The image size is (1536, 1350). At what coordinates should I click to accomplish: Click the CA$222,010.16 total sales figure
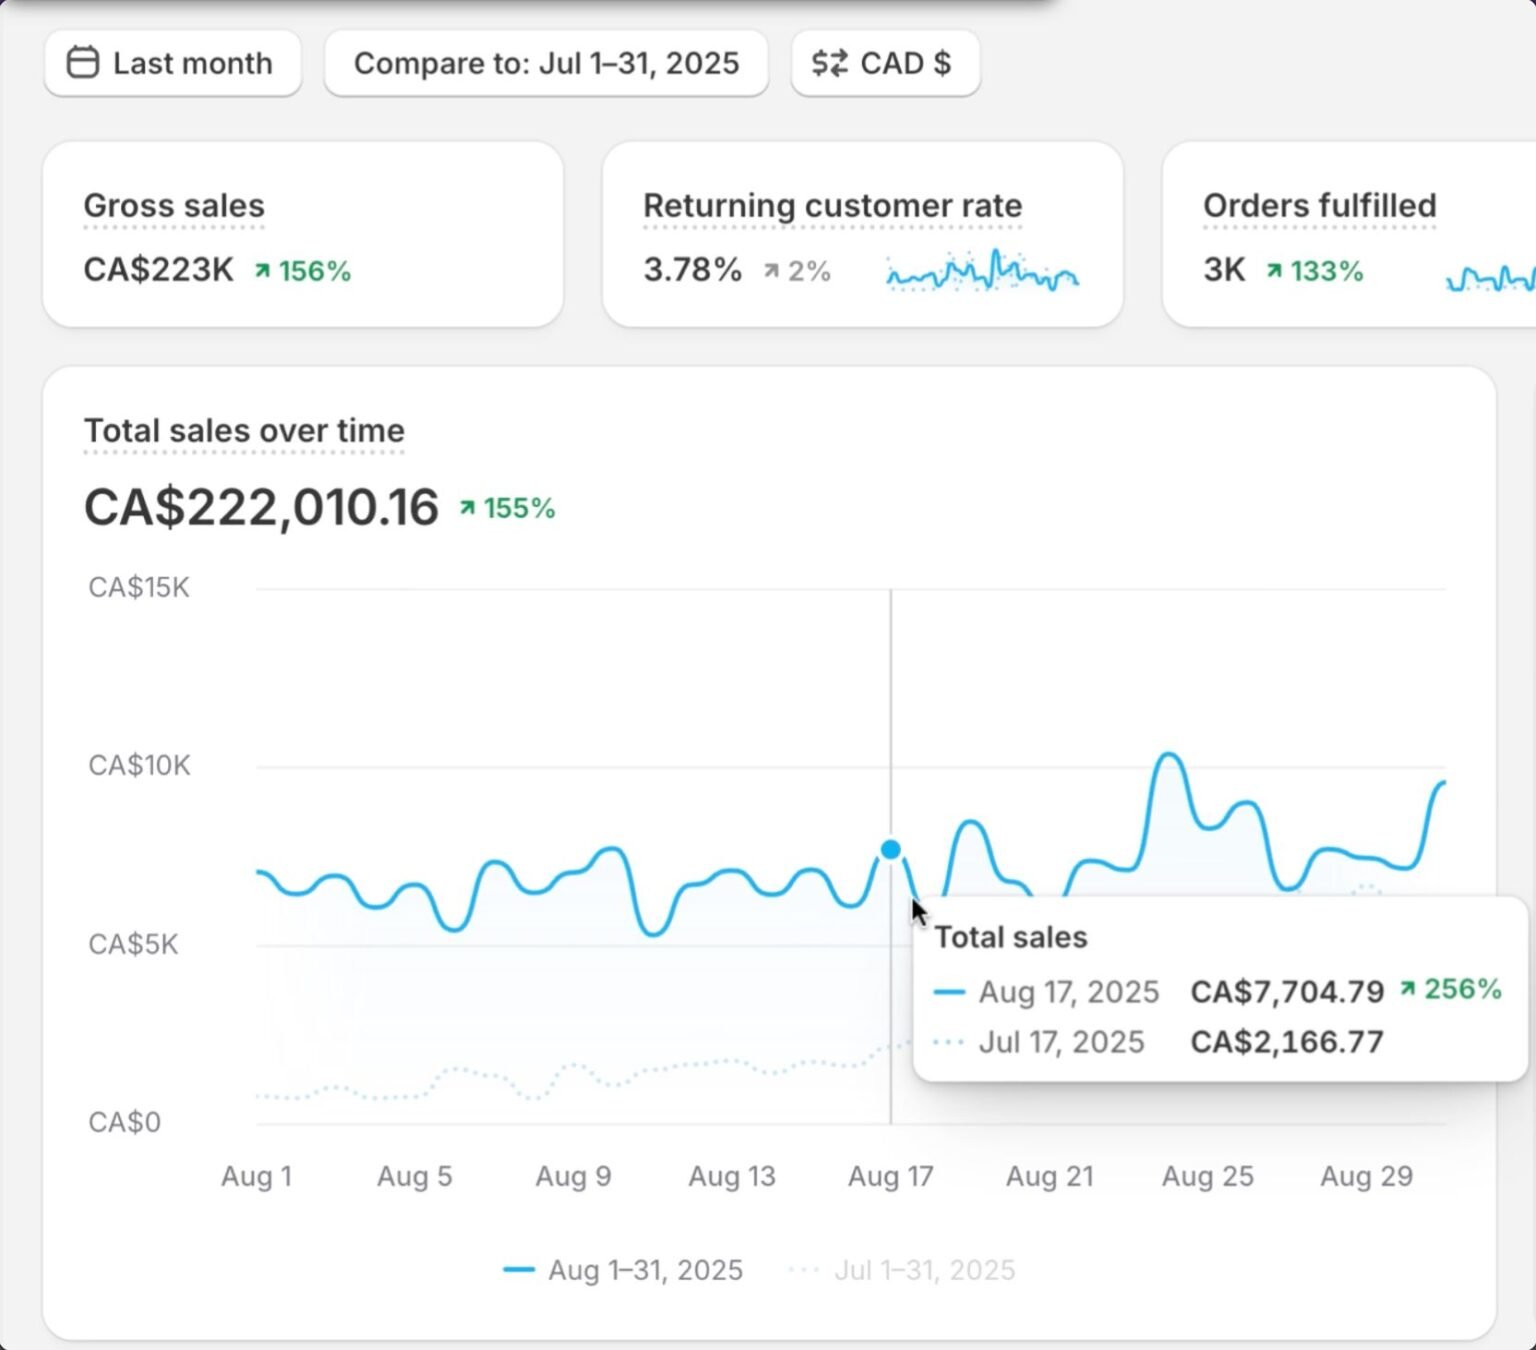pos(261,507)
